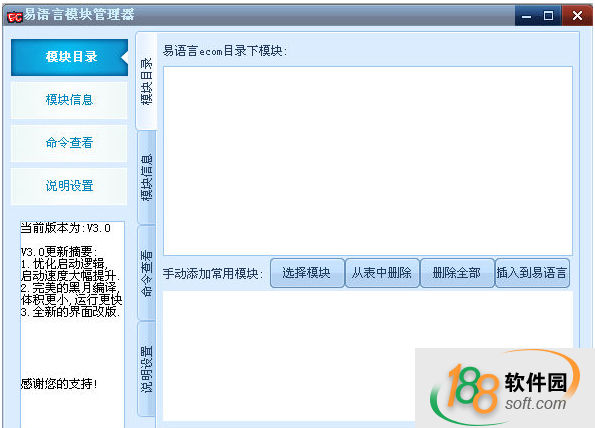Screen dimensions: 595x428
Task: Open the 模块目录 sidebar button
Action: [69, 57]
